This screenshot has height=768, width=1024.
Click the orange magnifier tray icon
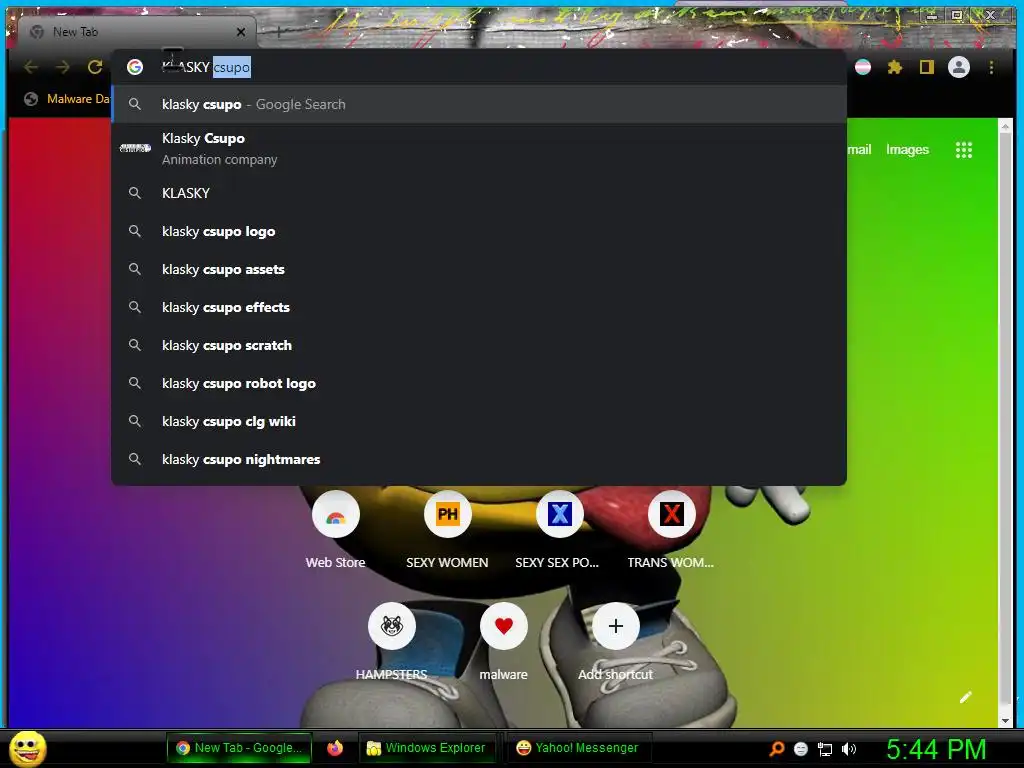point(776,748)
